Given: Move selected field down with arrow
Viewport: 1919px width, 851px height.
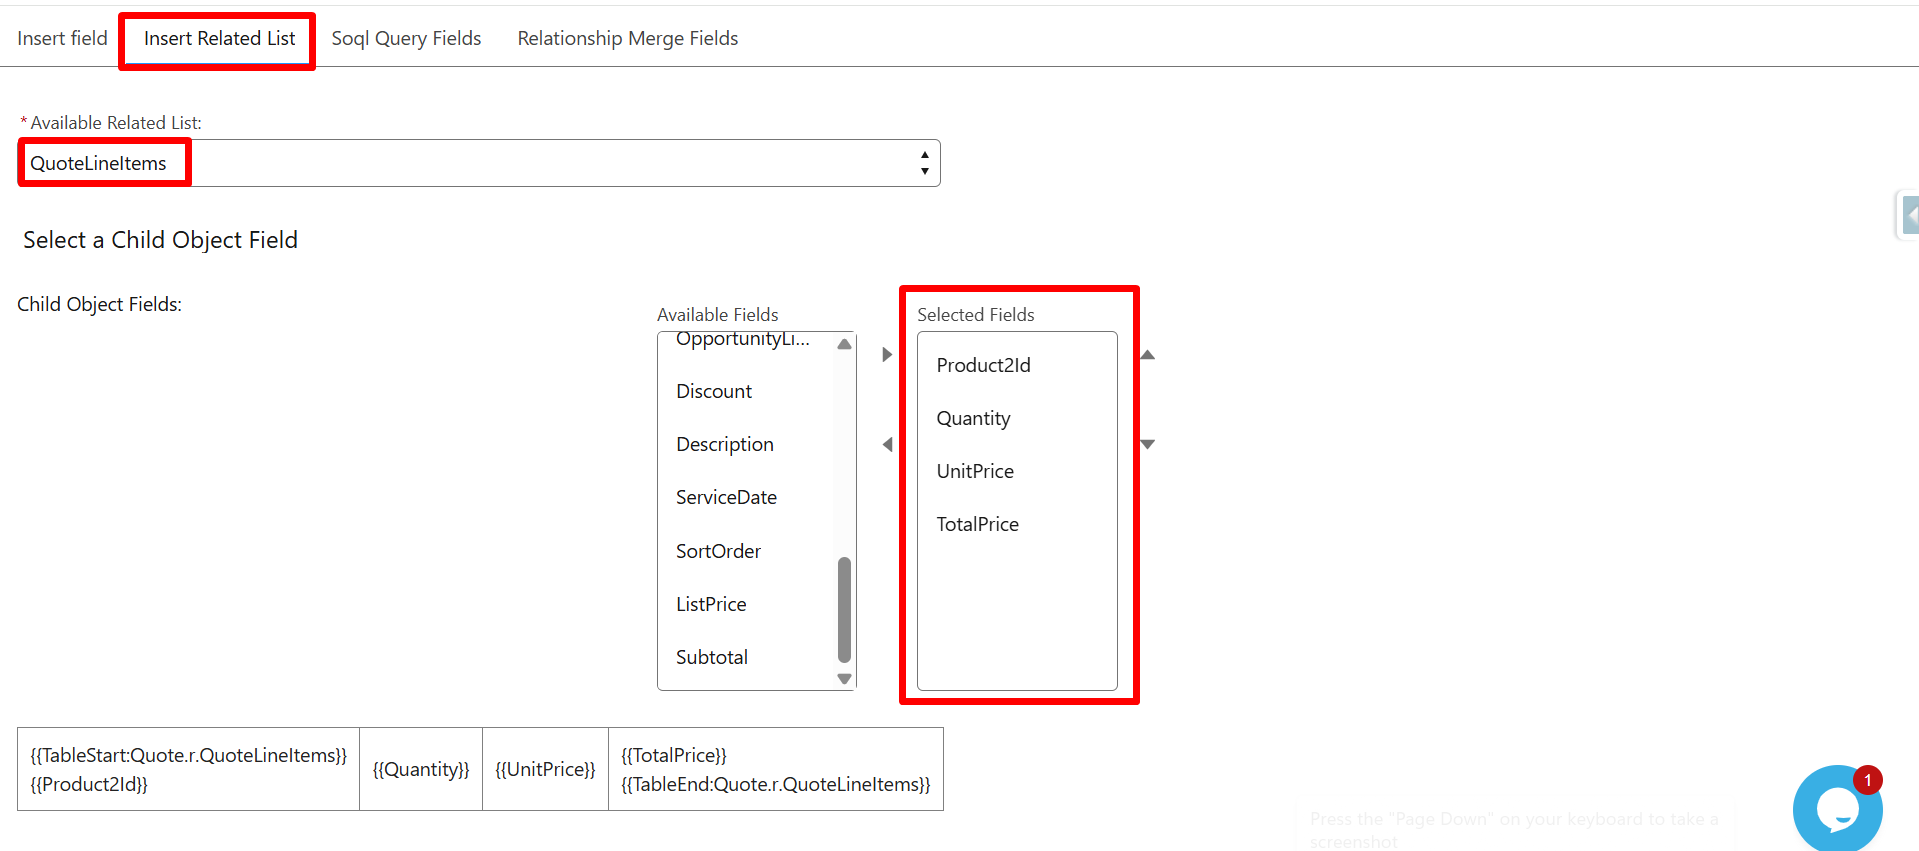Looking at the screenshot, I should (x=1148, y=444).
